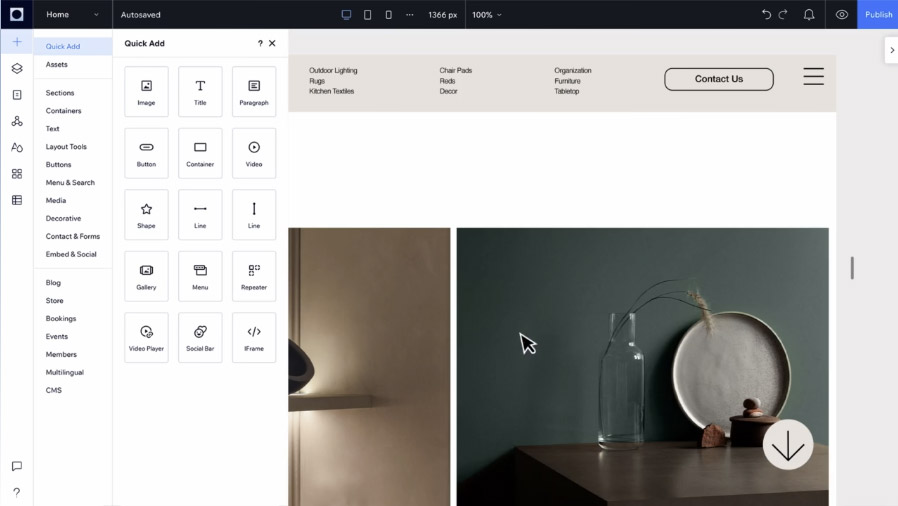Select mobile breakpoint icon
The image size is (898, 506).
(389, 15)
